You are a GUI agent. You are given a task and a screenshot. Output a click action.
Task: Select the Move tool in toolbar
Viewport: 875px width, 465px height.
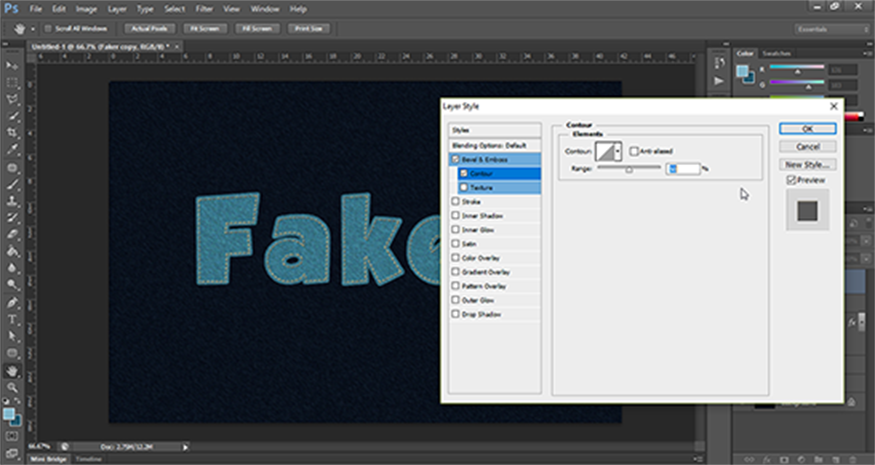(13, 65)
